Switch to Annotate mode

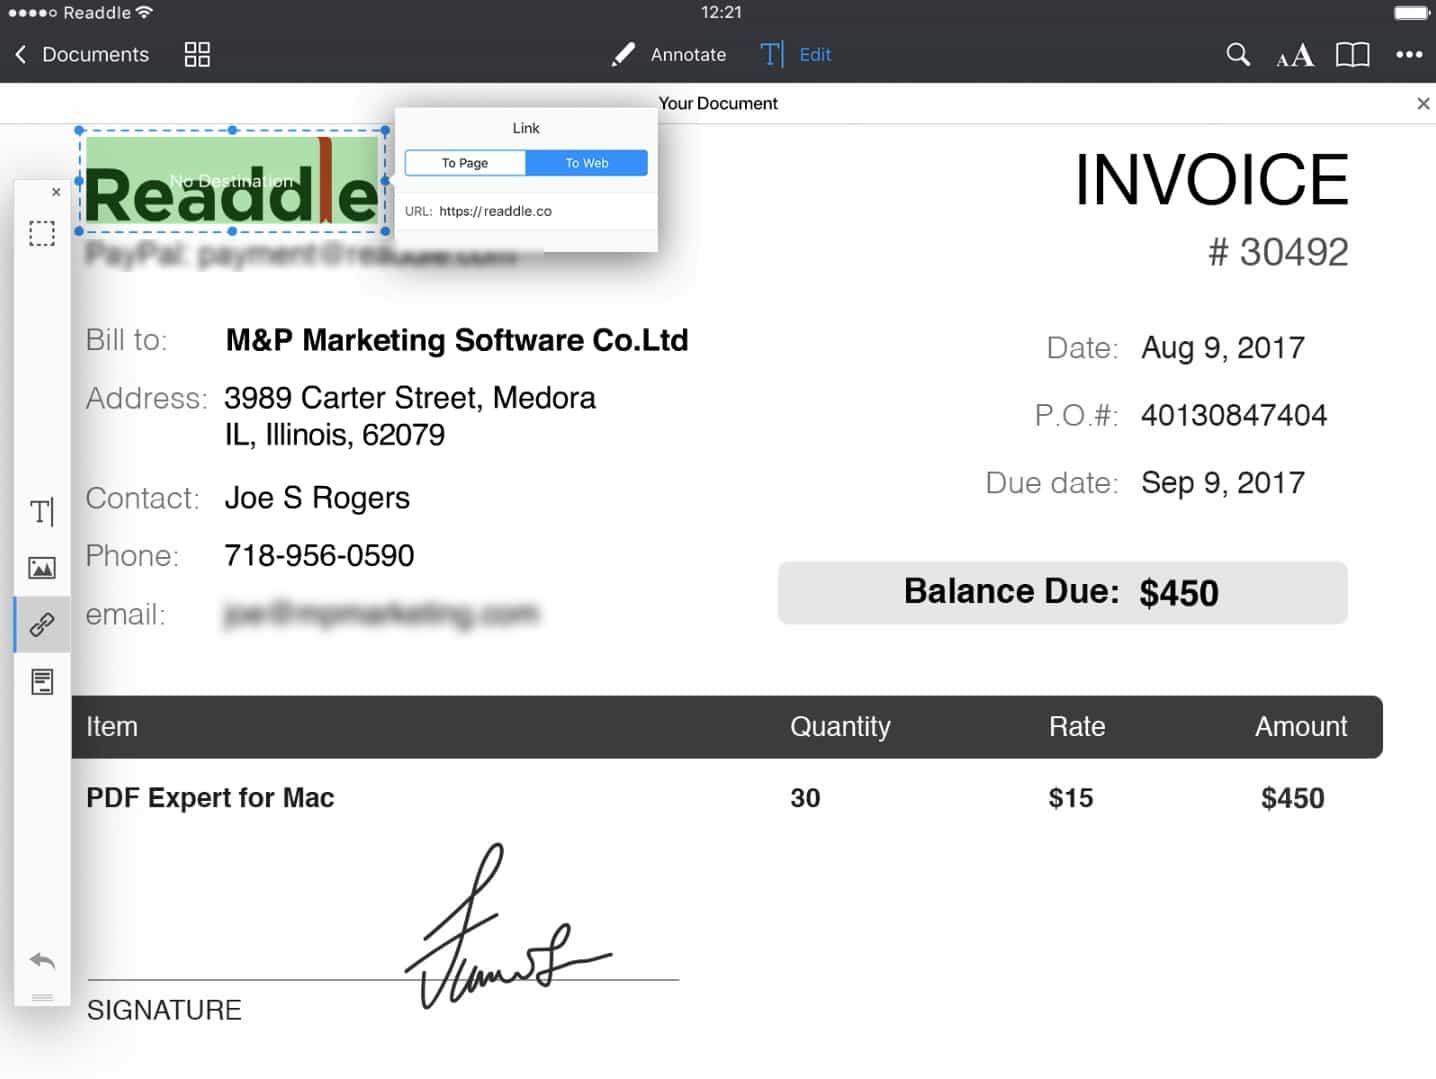(x=669, y=55)
